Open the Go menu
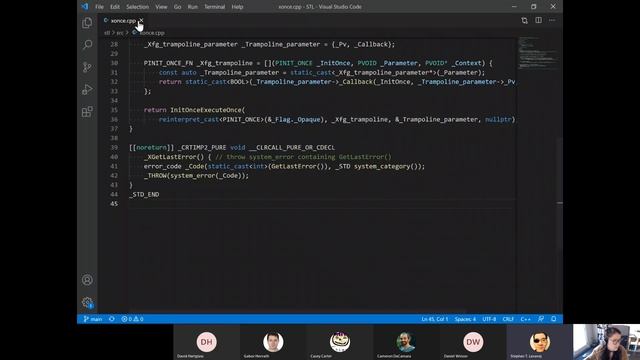Image resolution: width=640 pixels, height=360 pixels. pos(178,7)
